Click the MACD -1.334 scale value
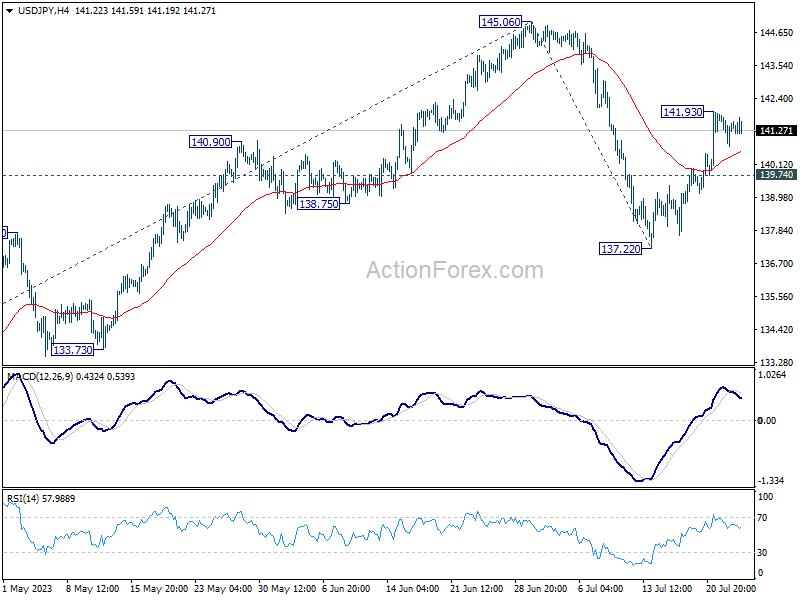The width and height of the screenshot is (800, 600). click(x=771, y=481)
